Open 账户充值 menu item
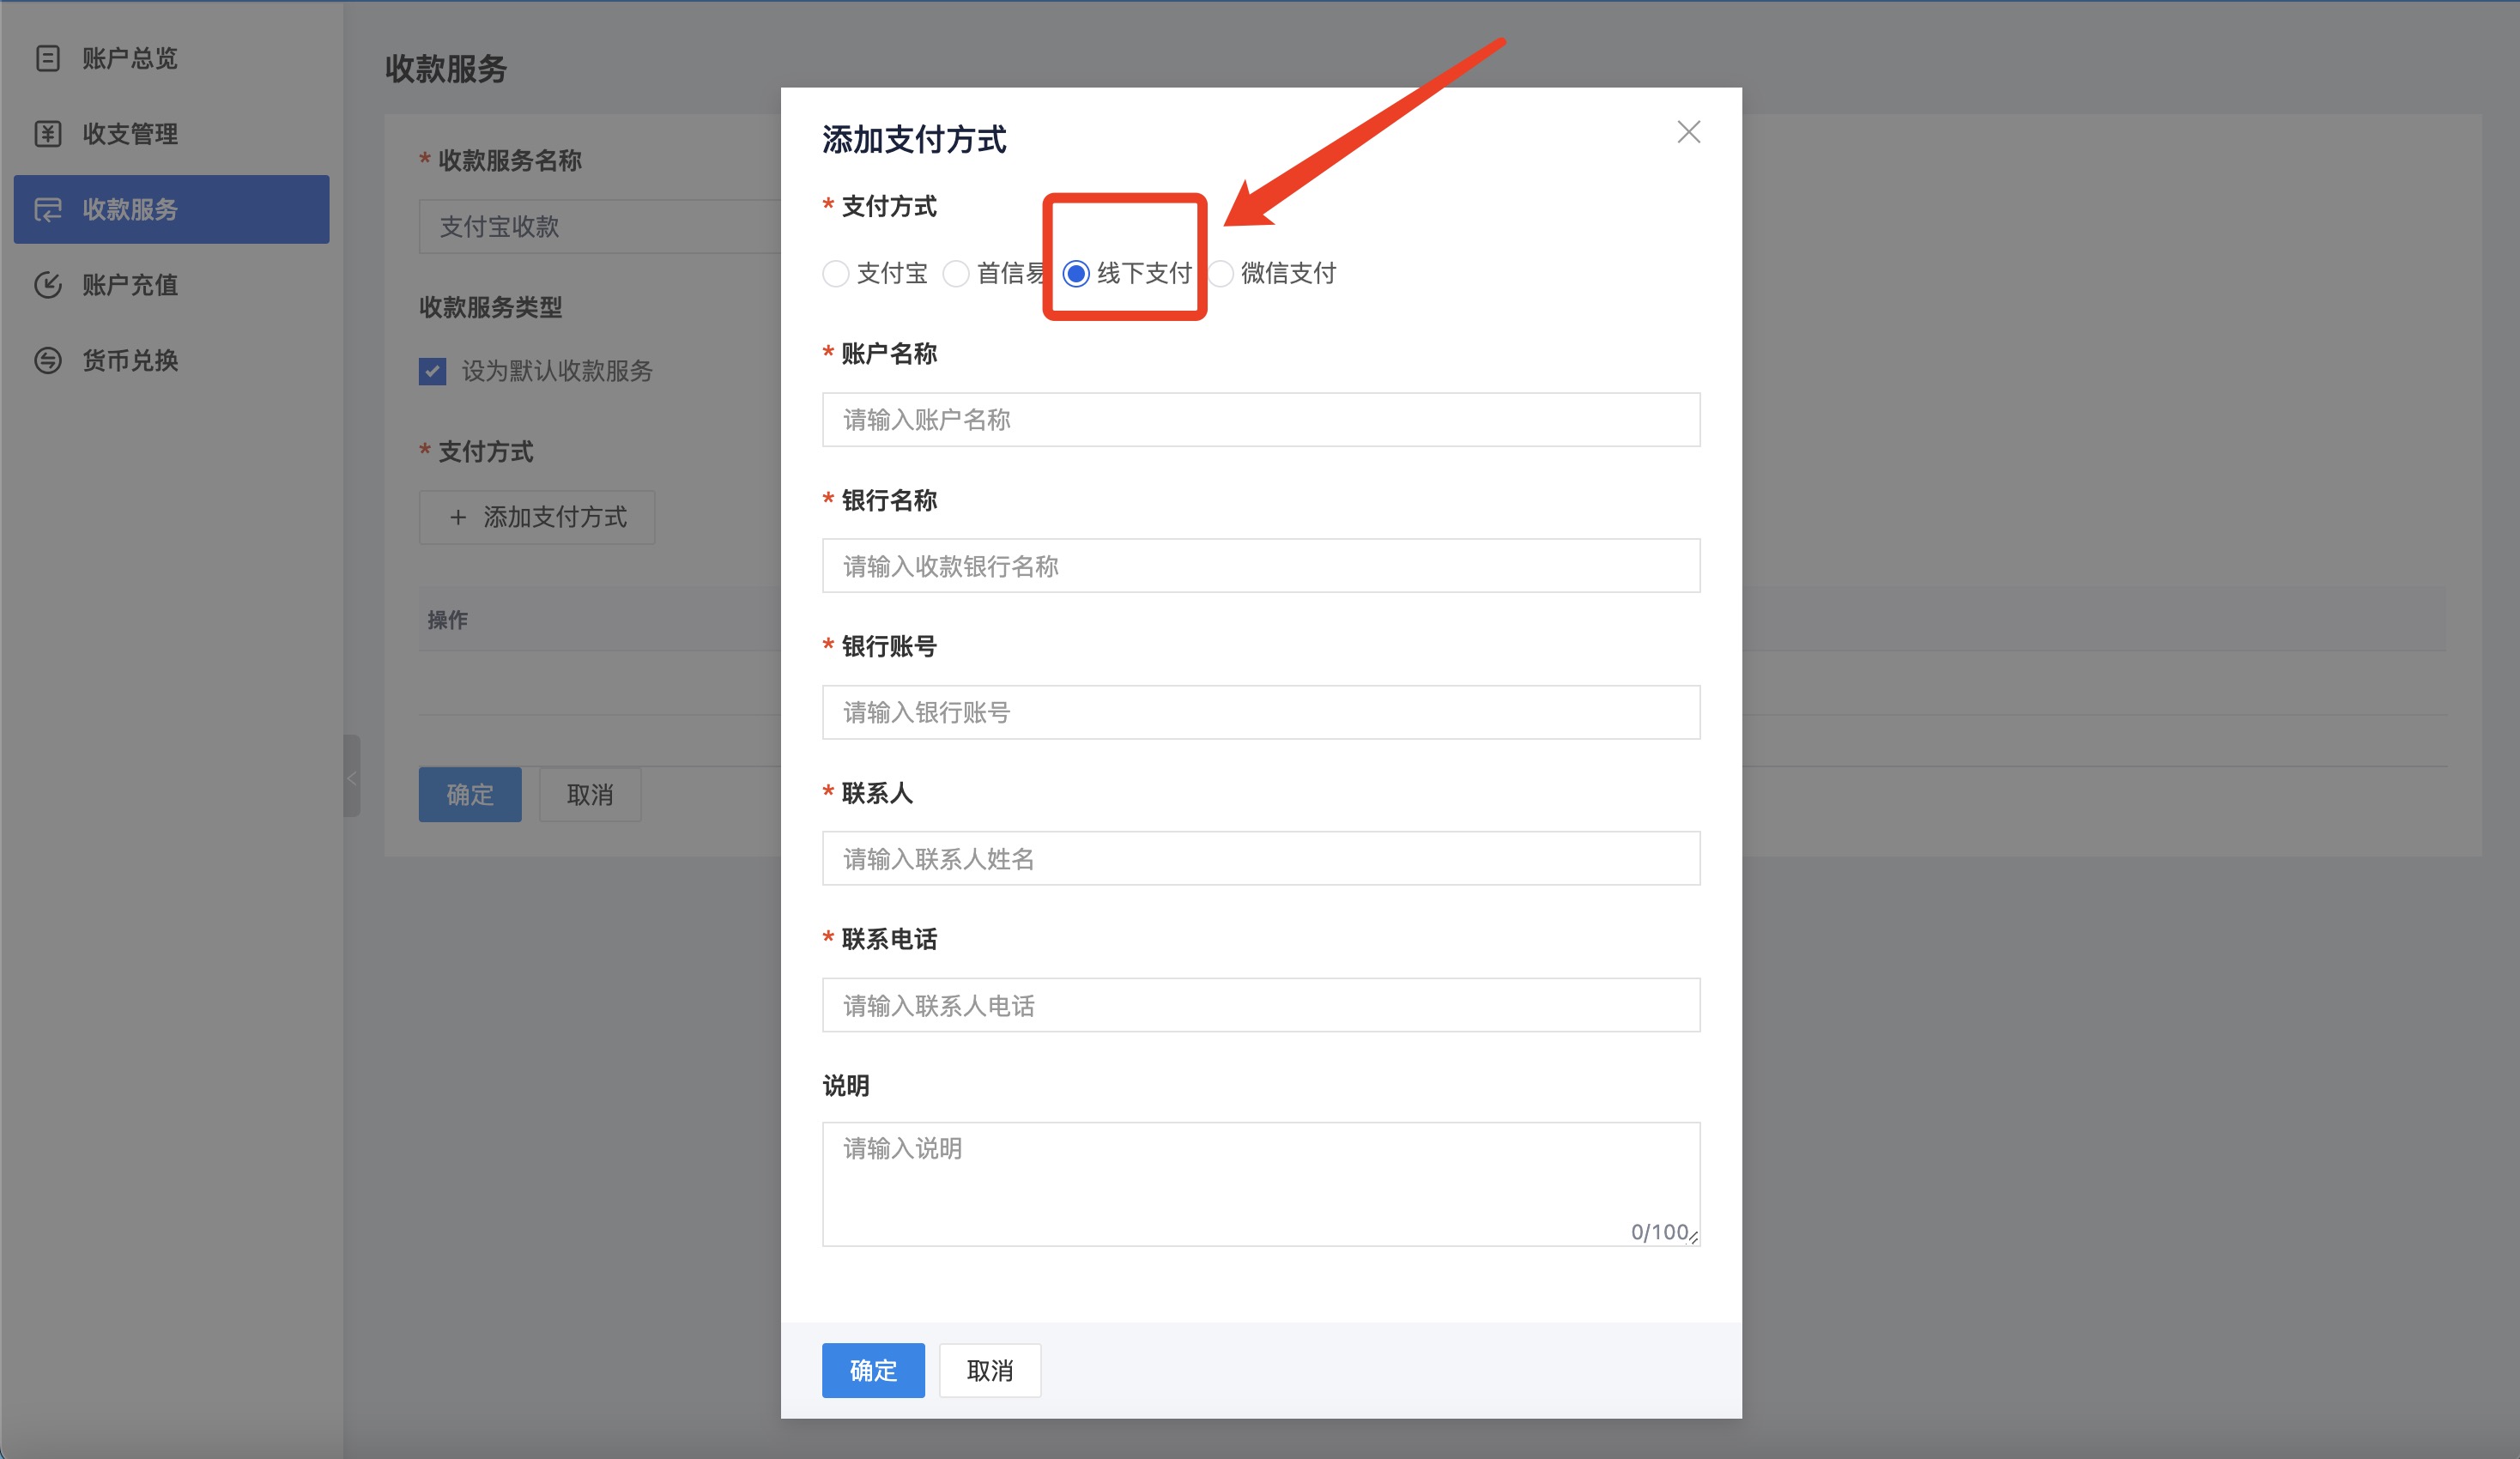The image size is (2520, 1459). [171, 285]
